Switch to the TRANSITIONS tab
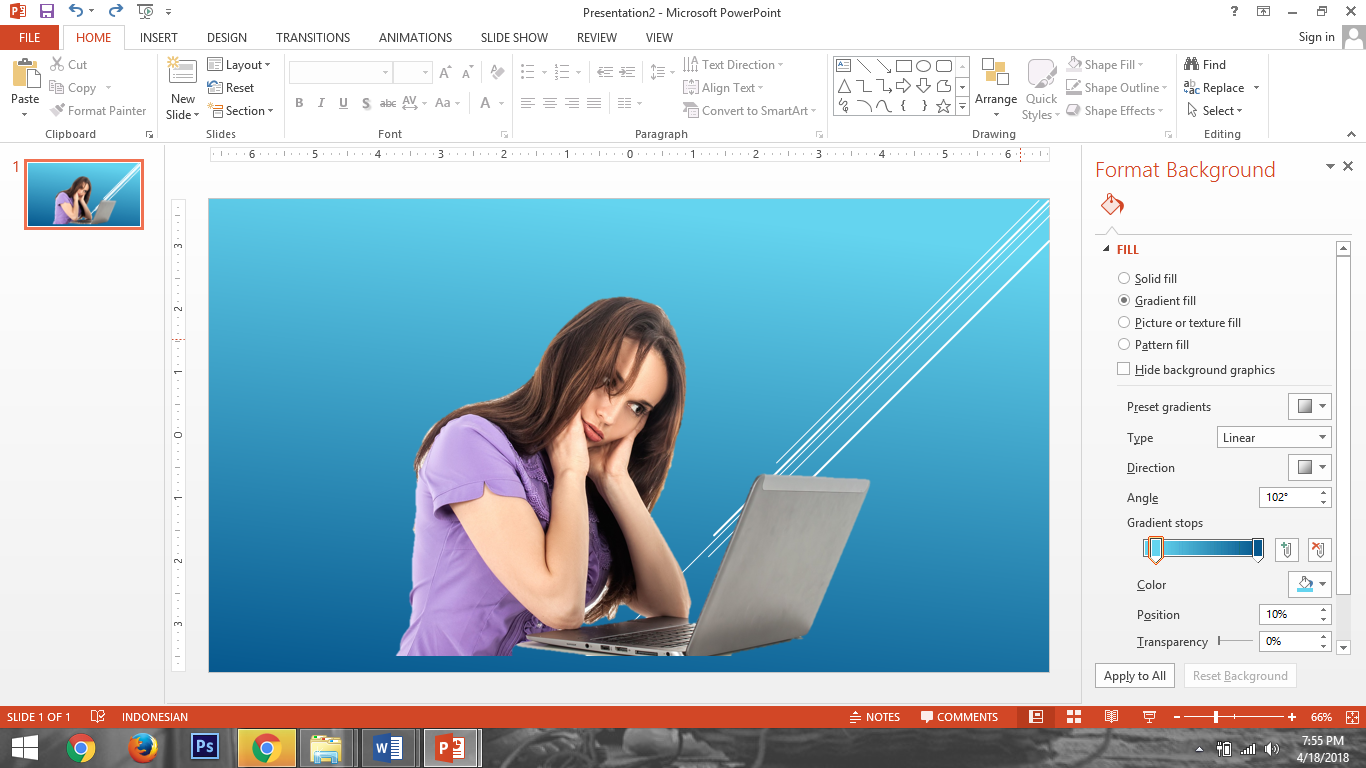The width and height of the screenshot is (1366, 768). click(x=313, y=38)
